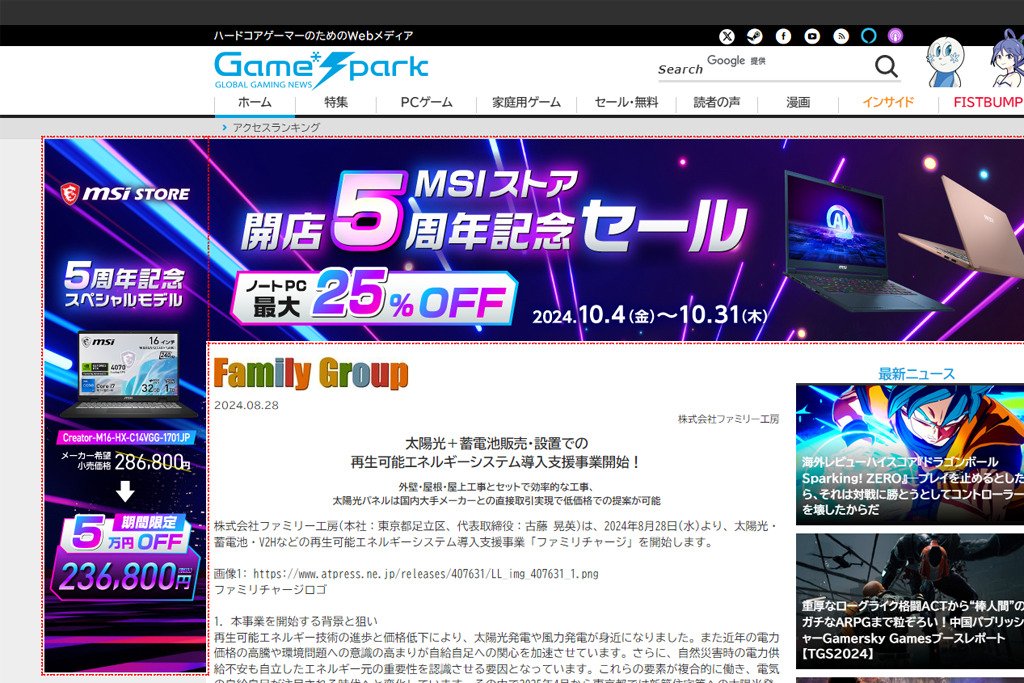Screen dimensions: 1024x683
Task: Open the ホーム tab
Action: click(255, 103)
